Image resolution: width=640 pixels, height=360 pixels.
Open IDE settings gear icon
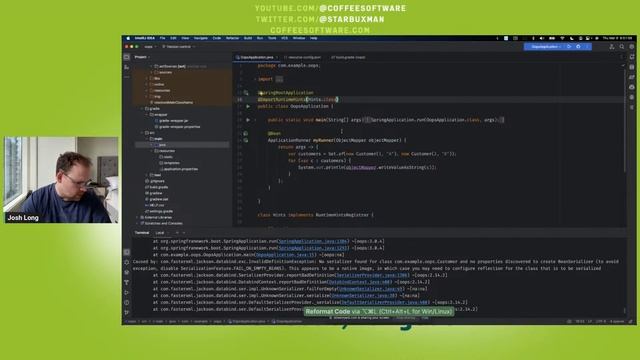point(631,47)
